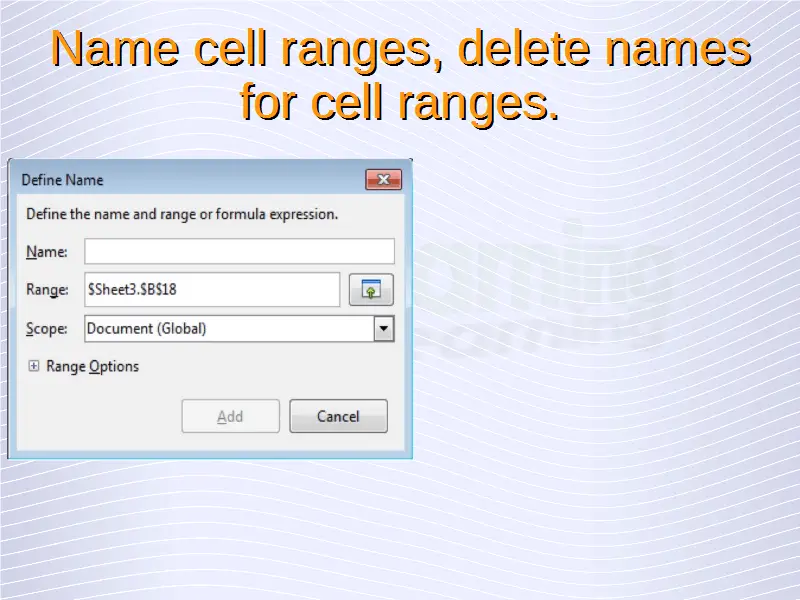The height and width of the screenshot is (600, 800).
Task: Focus the Range field showing $Sheet3.$B$18
Action: coord(212,290)
